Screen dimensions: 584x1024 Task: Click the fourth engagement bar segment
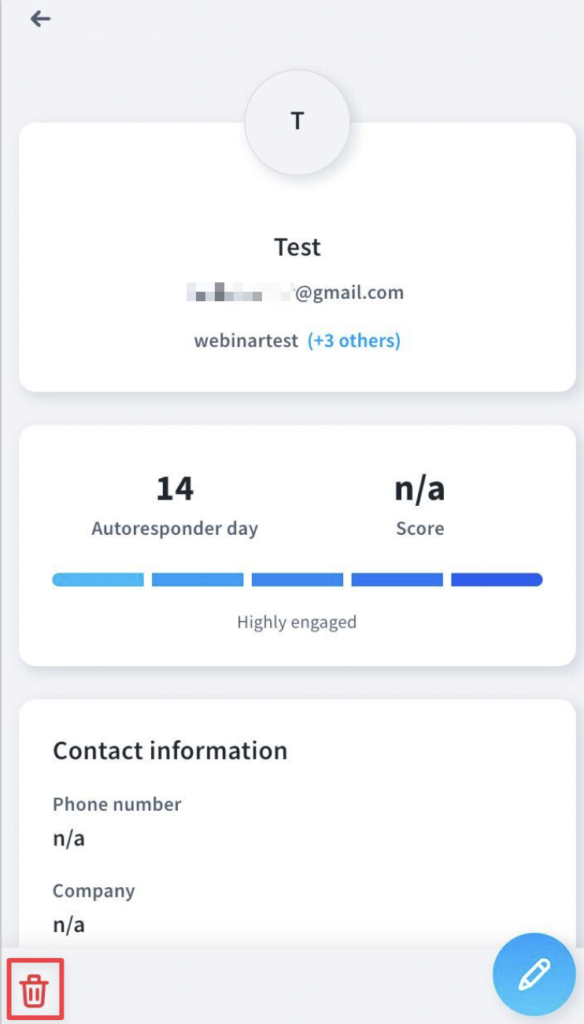[397, 580]
